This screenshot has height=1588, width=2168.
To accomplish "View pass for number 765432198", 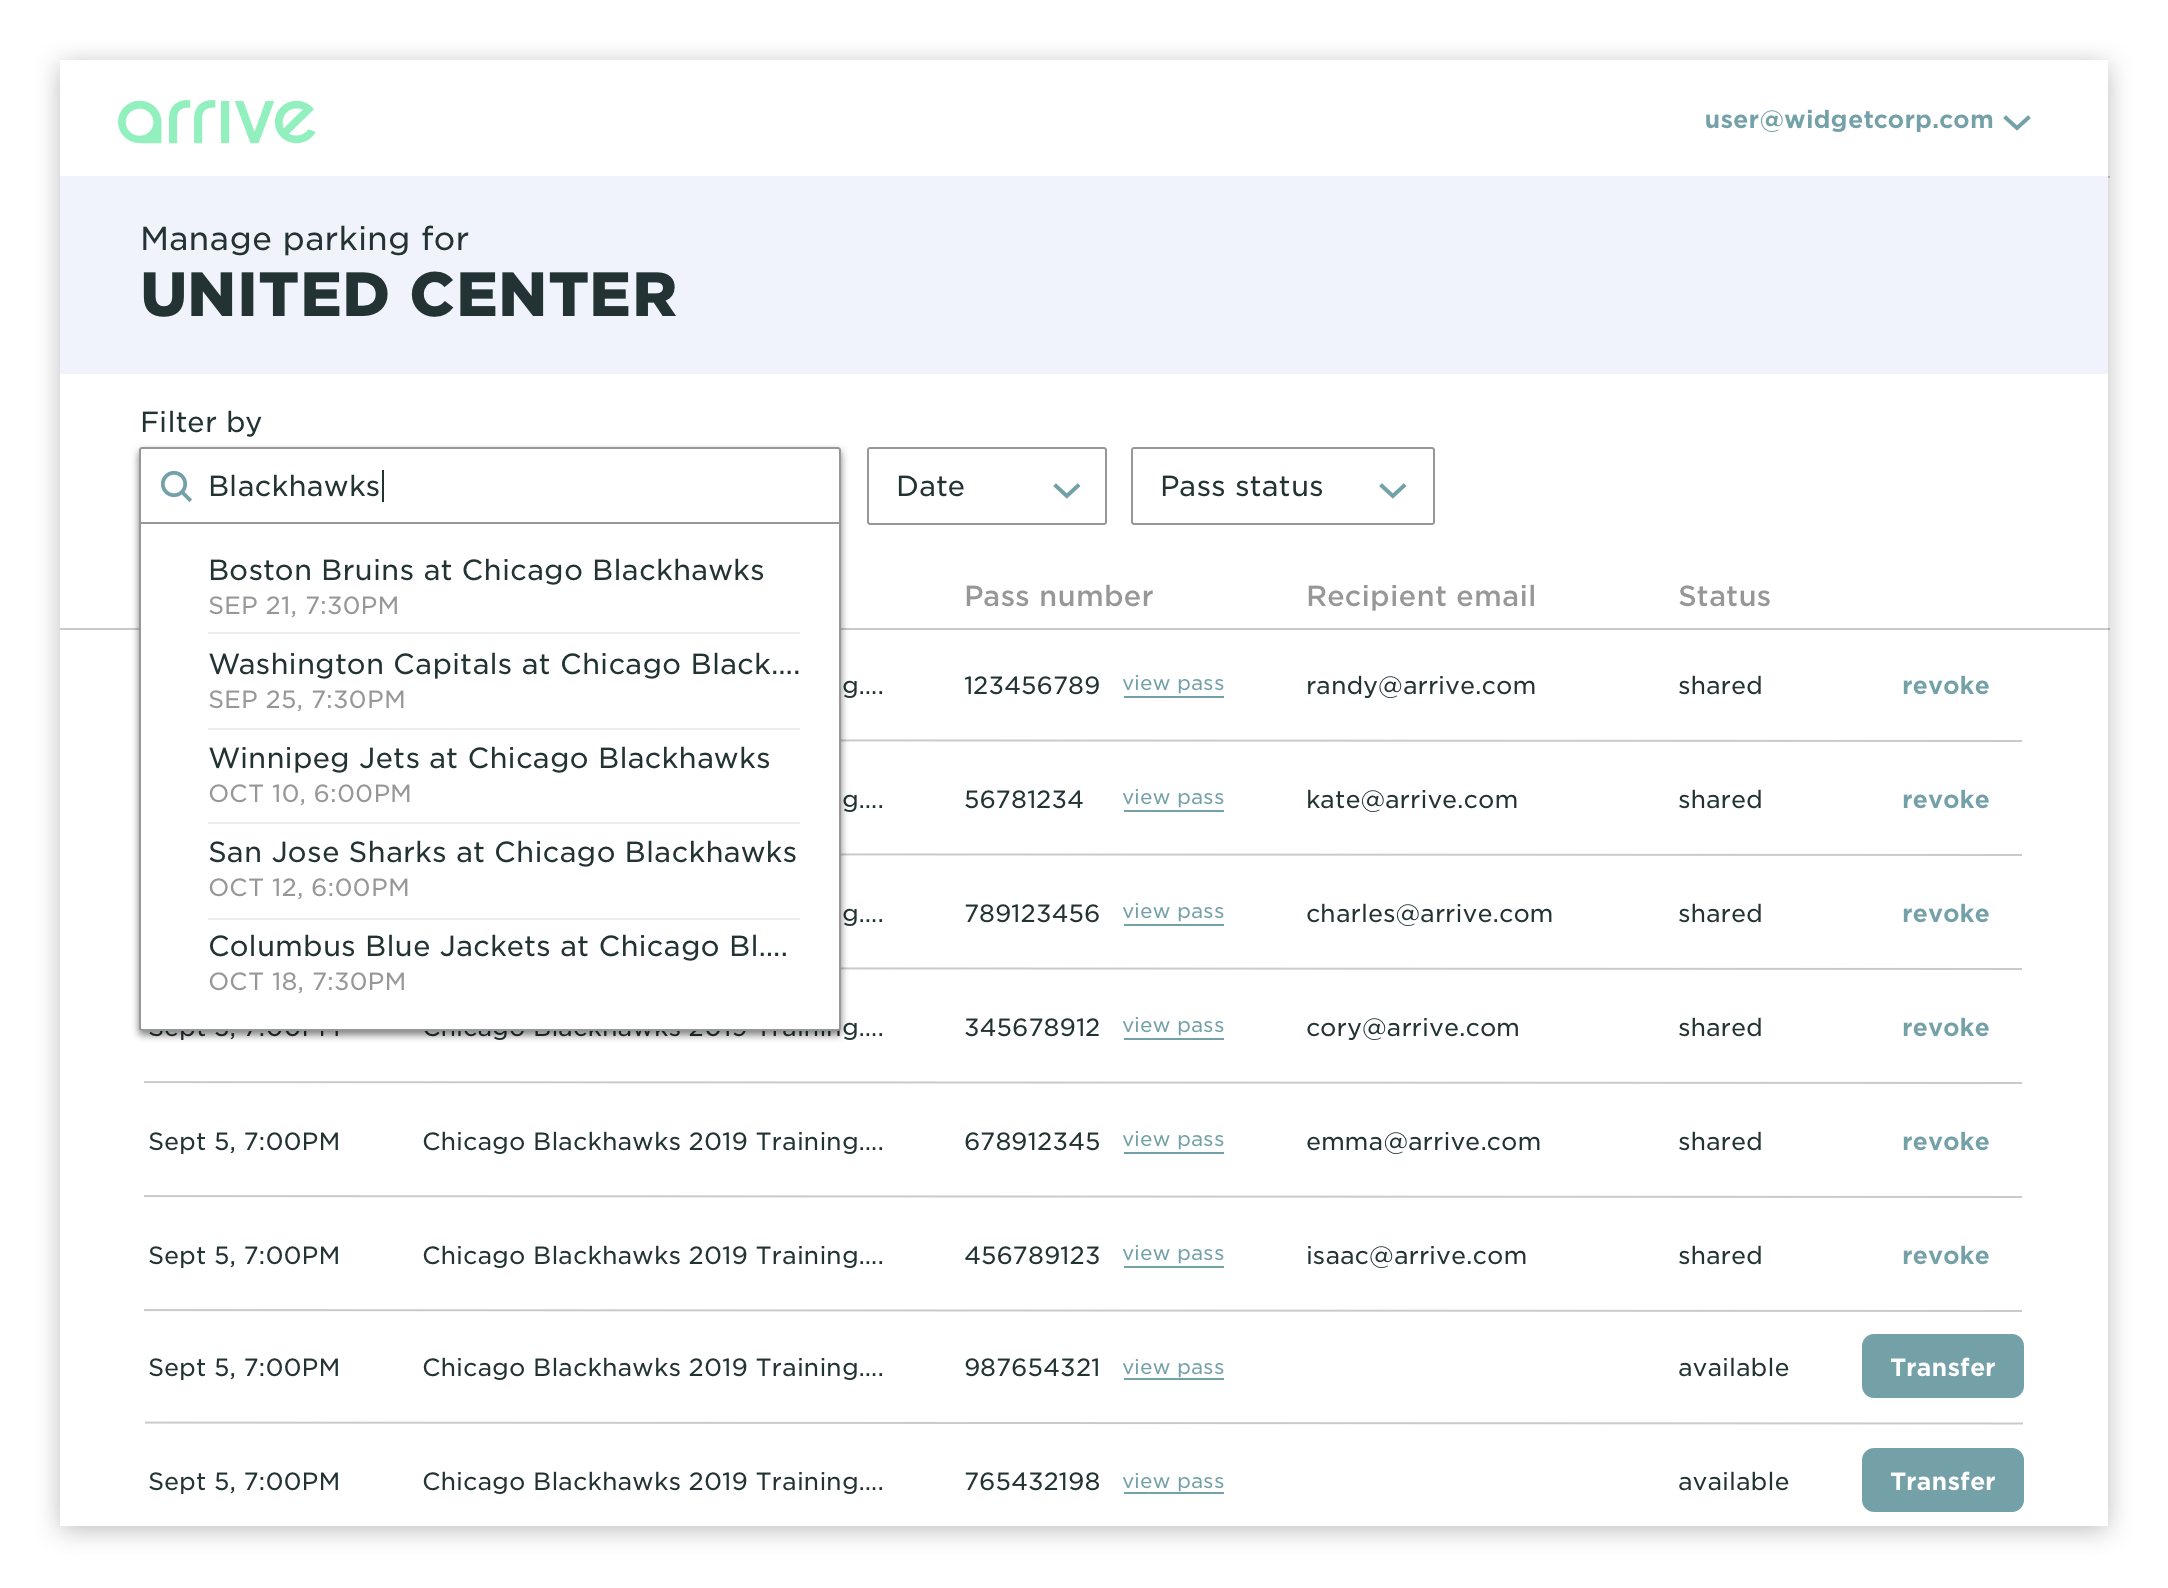I will (x=1173, y=1483).
